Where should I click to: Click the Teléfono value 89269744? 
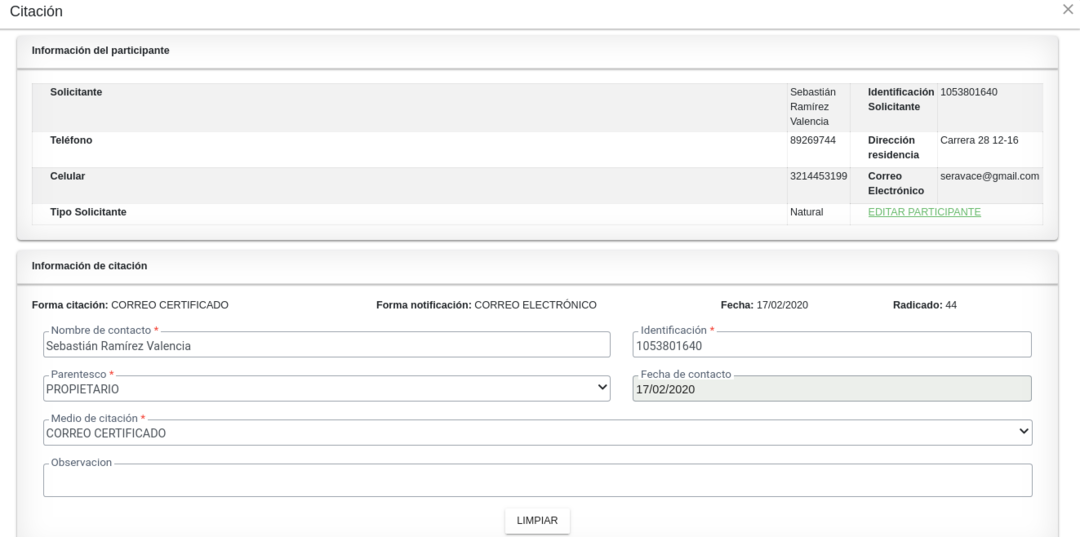(812, 140)
